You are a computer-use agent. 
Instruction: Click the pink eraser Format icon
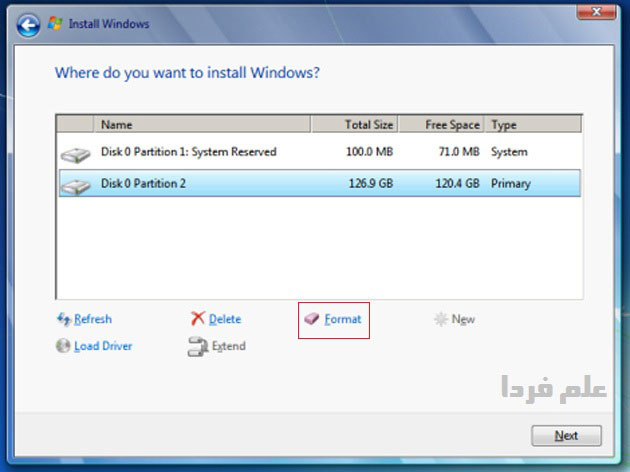pos(312,320)
